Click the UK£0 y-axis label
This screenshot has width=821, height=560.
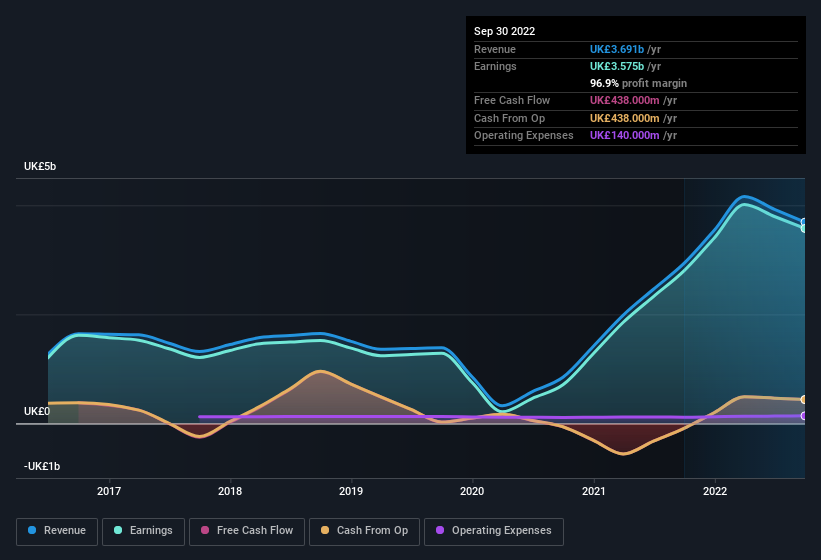37,411
